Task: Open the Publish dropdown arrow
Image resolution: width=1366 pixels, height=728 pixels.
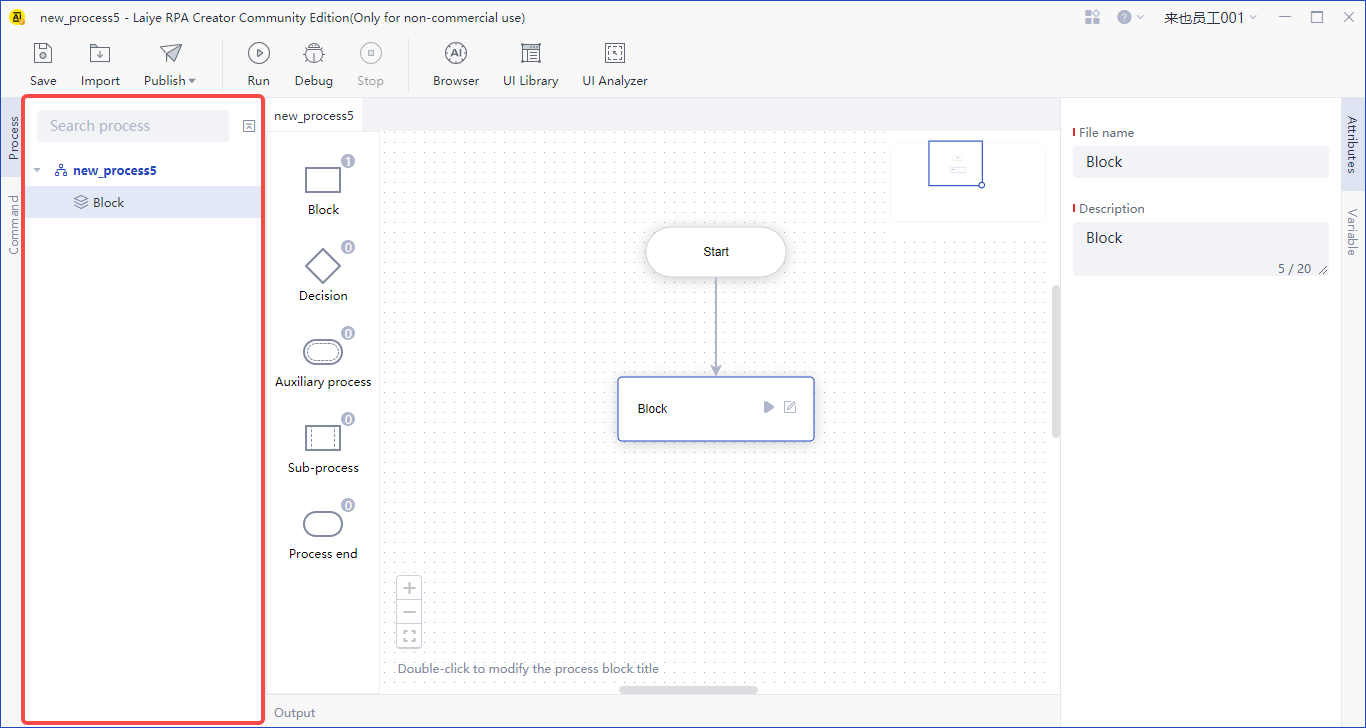Action: [192, 81]
